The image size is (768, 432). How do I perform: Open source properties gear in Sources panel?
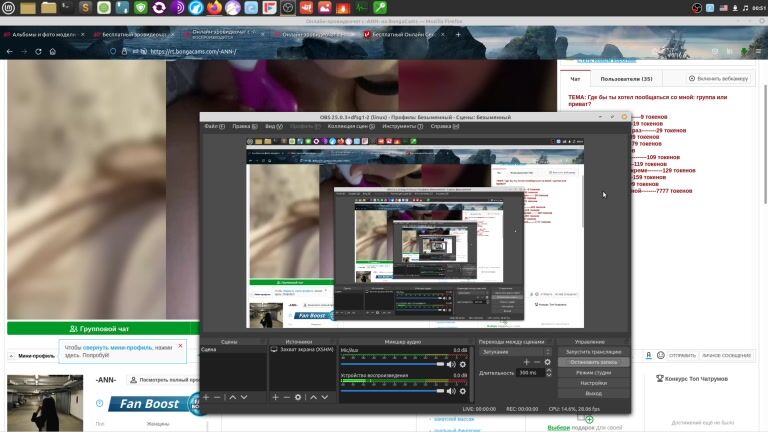298,397
